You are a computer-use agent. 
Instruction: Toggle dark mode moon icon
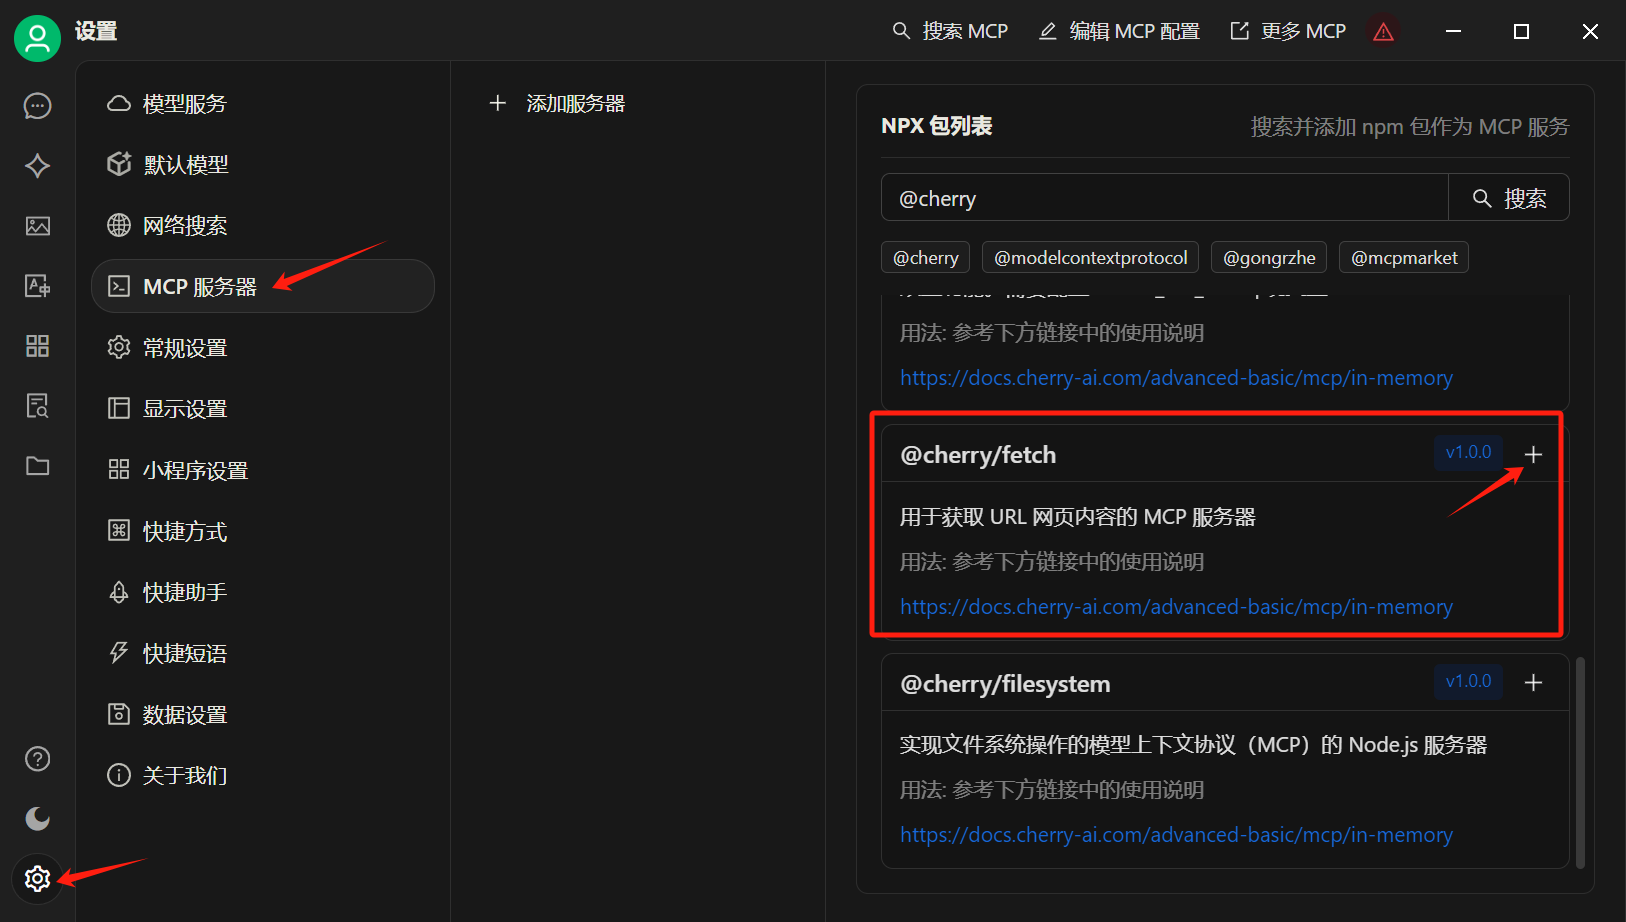[37, 819]
